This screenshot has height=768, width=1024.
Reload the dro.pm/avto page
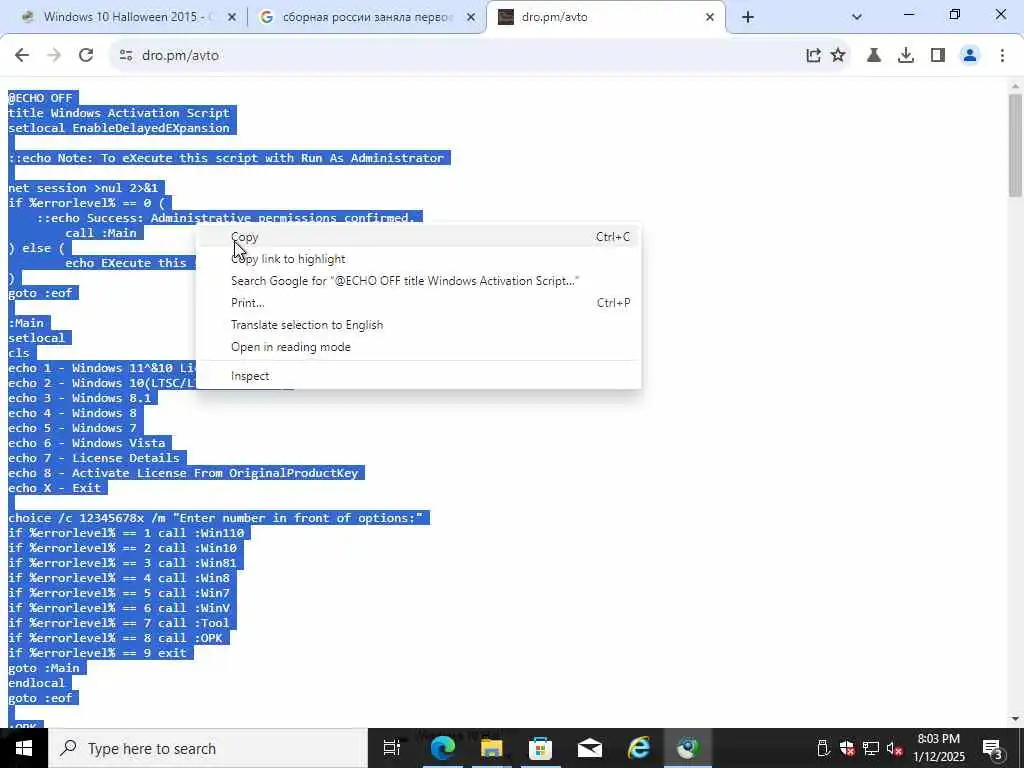tap(86, 56)
